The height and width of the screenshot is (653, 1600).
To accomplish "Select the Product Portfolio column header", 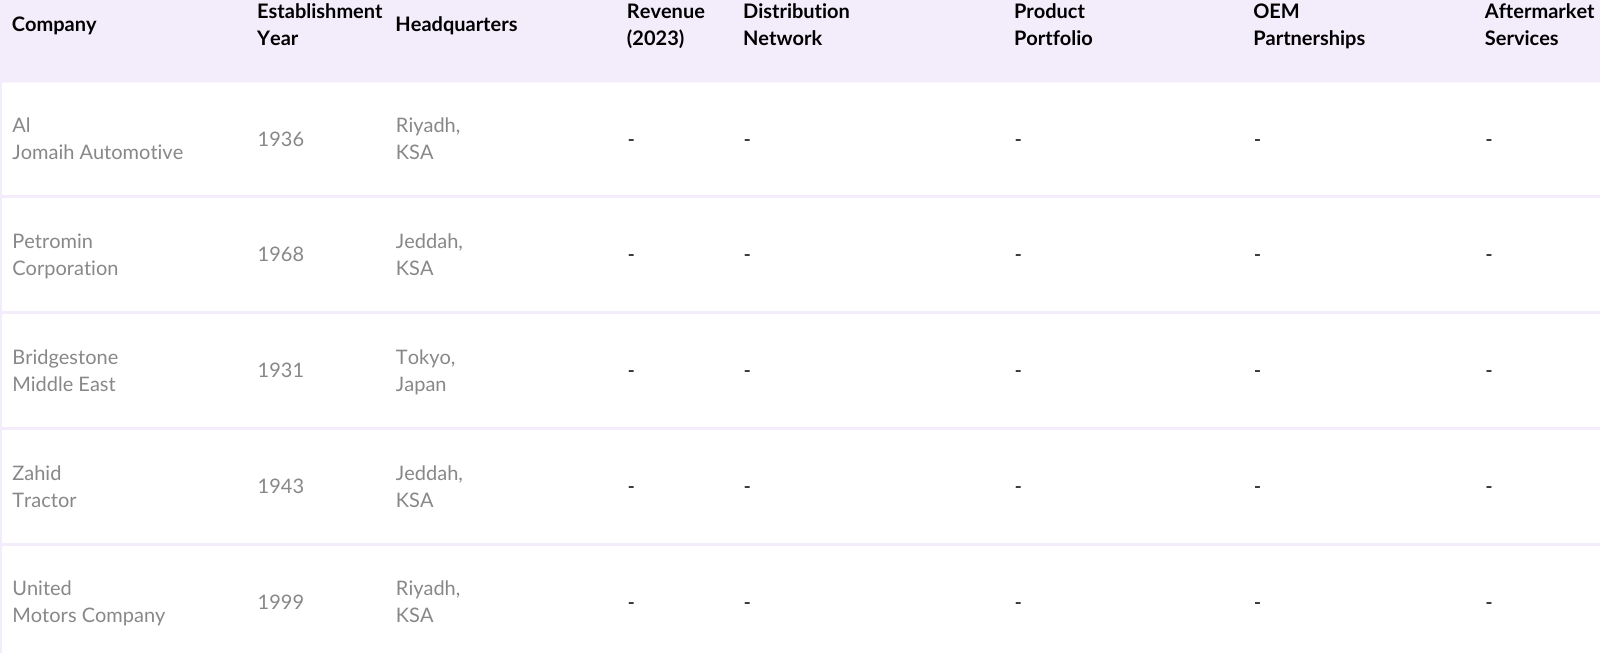I will click(x=1052, y=24).
